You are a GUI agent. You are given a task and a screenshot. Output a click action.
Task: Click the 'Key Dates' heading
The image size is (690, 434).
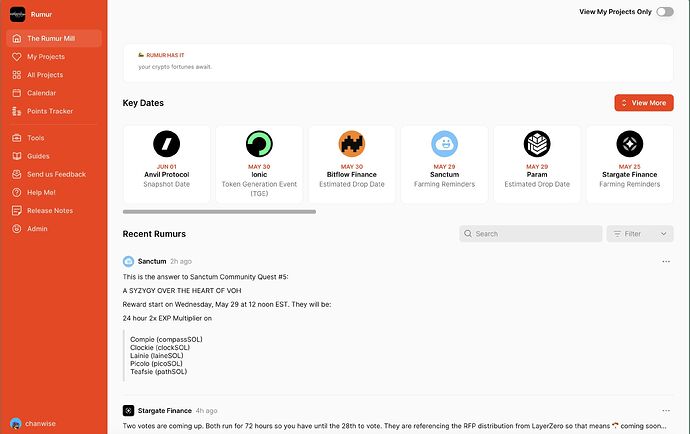tap(143, 103)
